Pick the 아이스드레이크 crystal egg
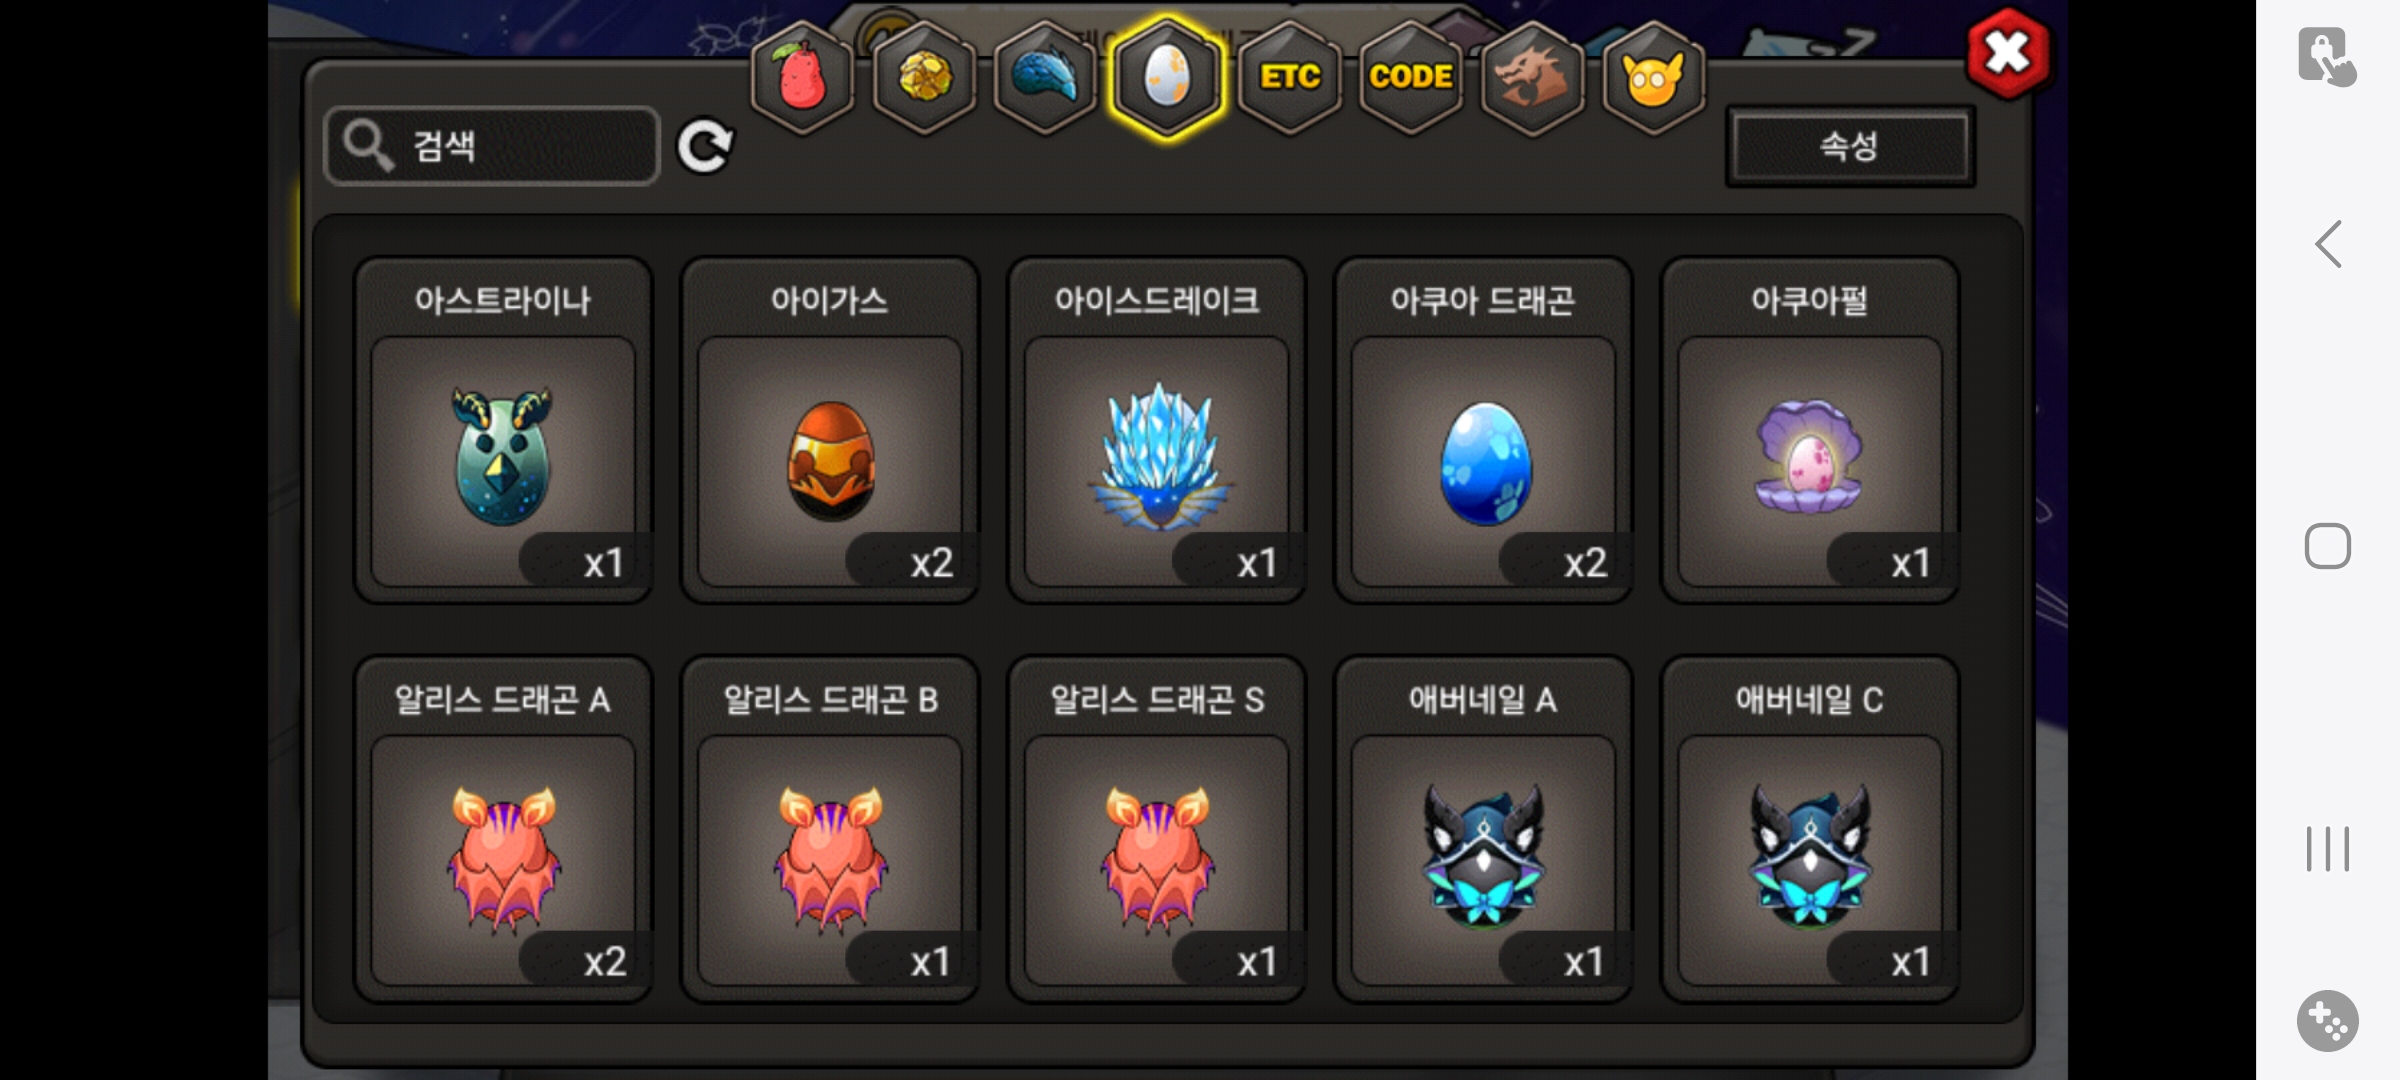The height and width of the screenshot is (1080, 2400). (x=1157, y=430)
